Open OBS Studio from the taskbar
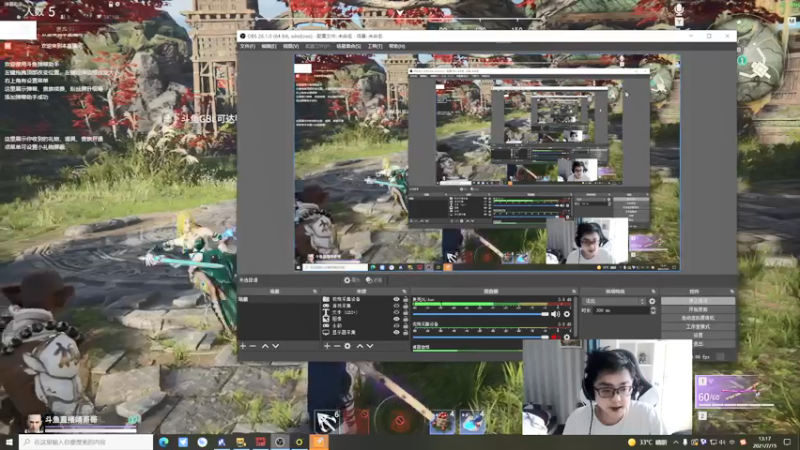Screen dimensions: 800x450 280,442
